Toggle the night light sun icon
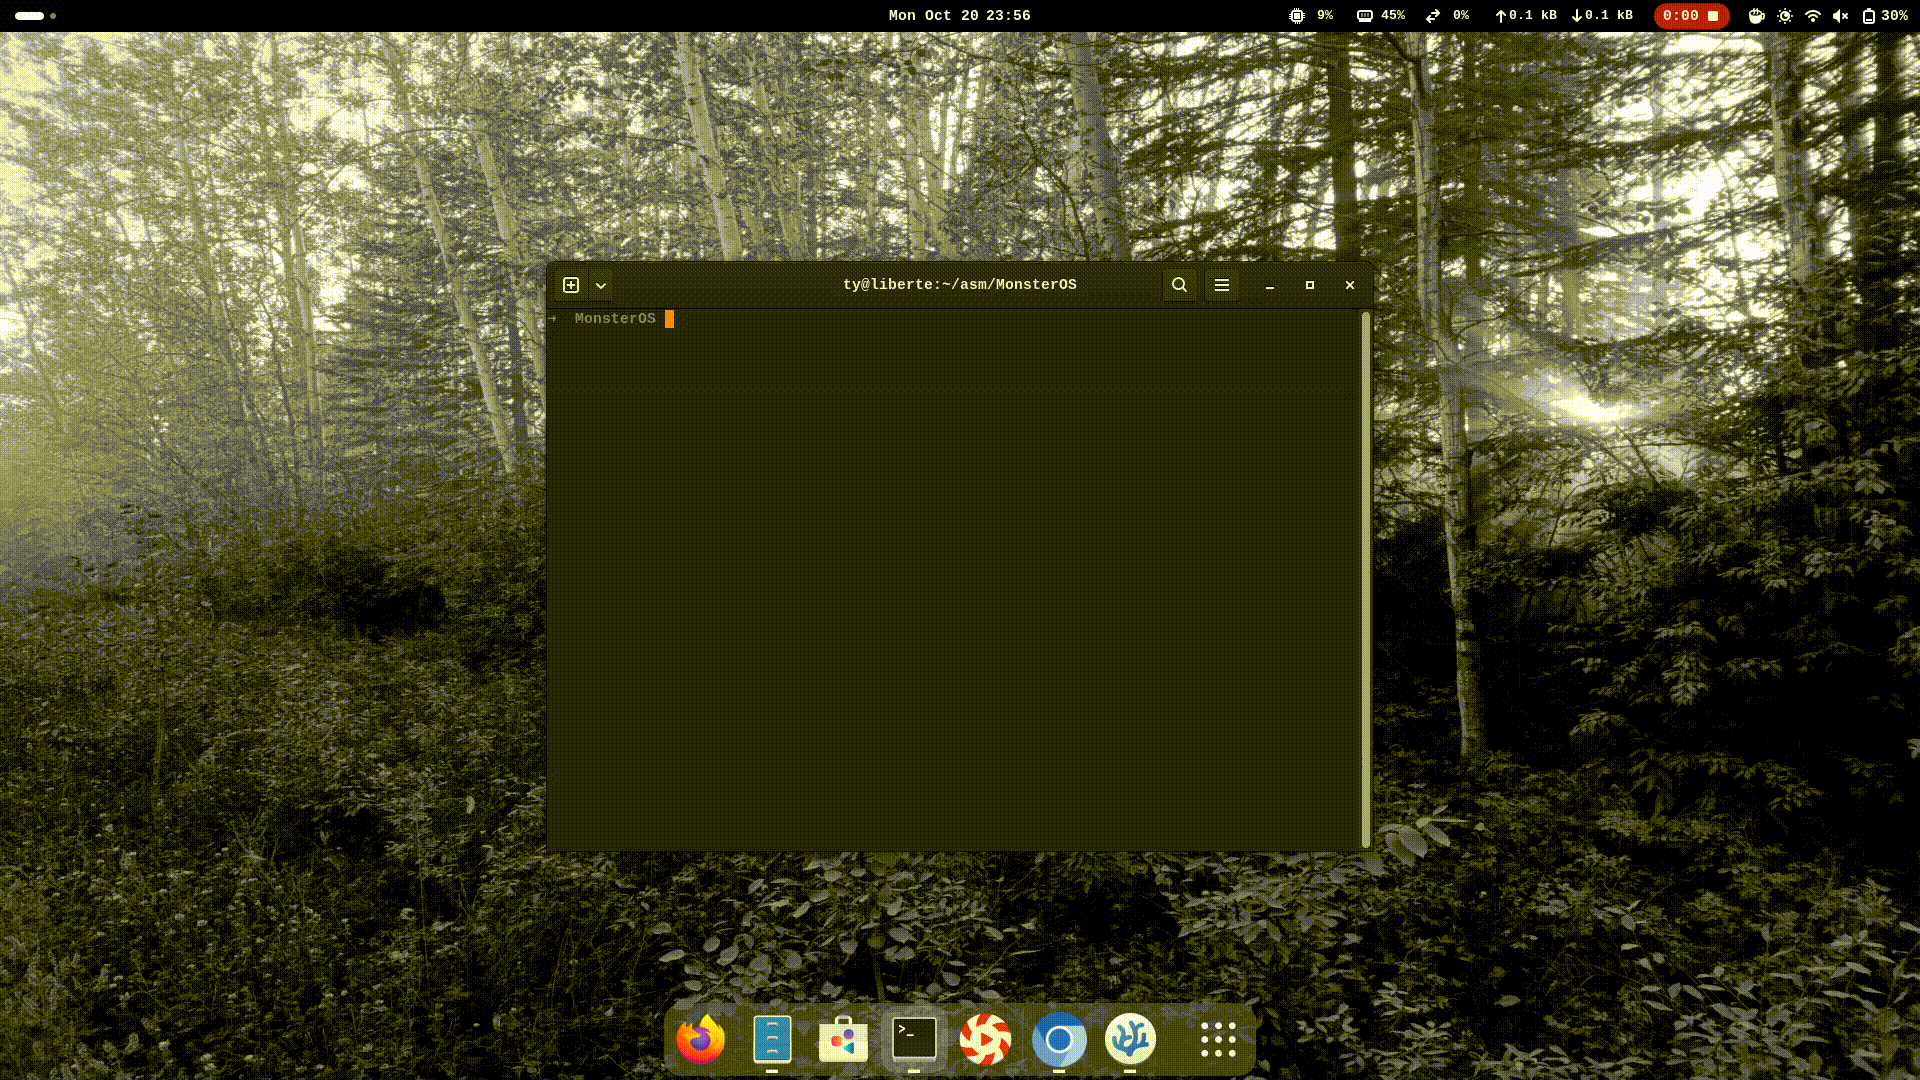 coord(1785,16)
